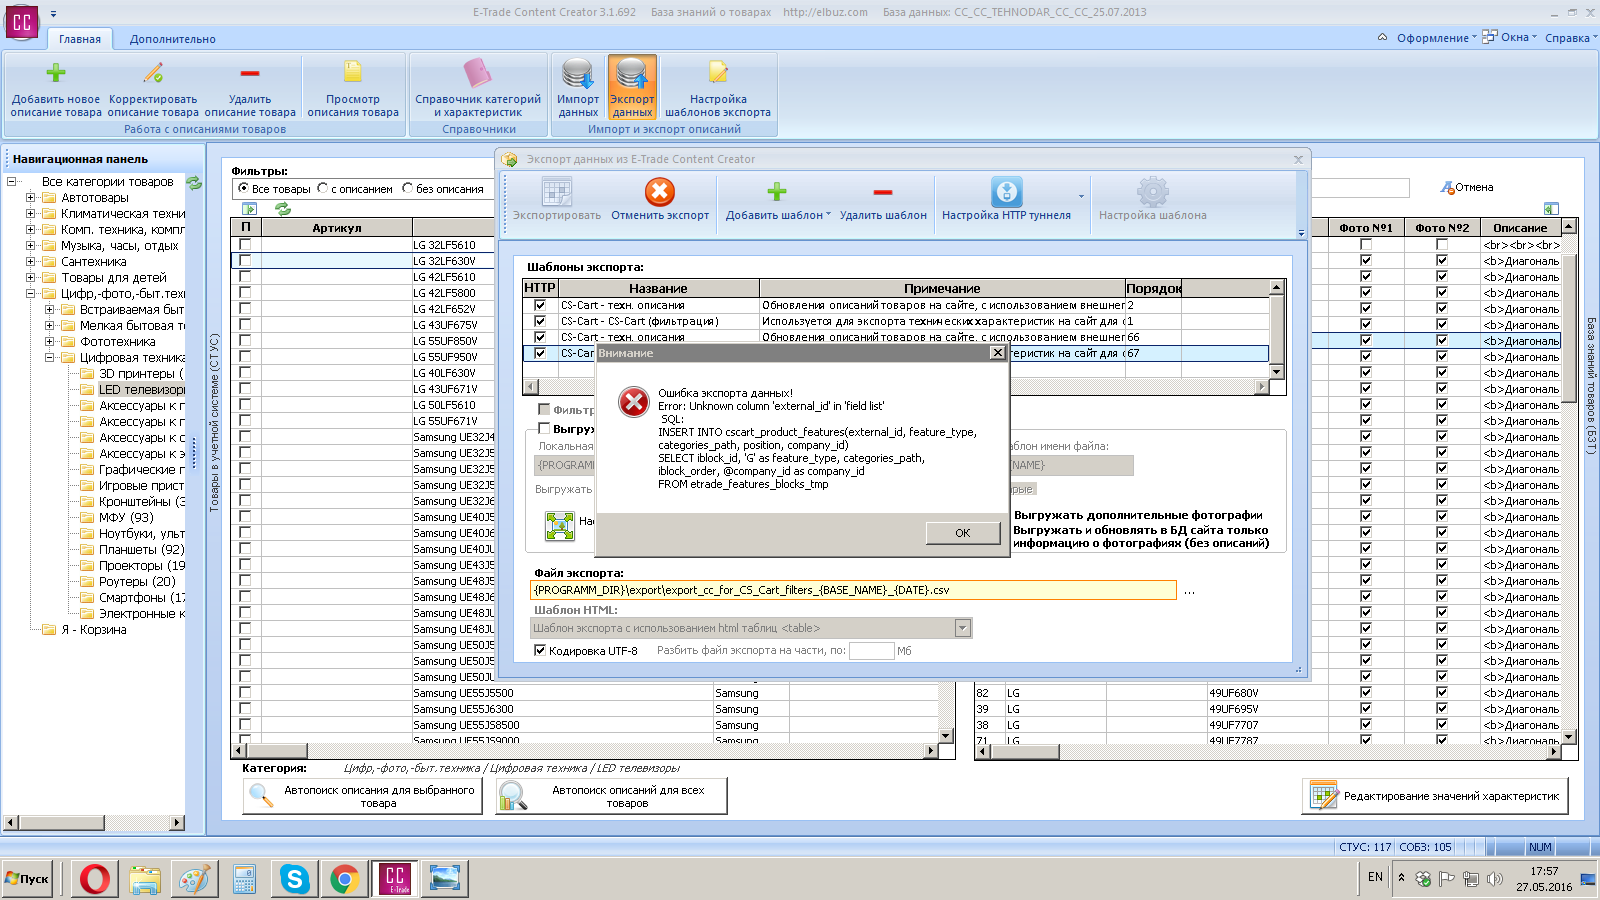Viewport: 1600px width, 900px height.
Task: Click the Отмена button above the right table
Action: (1467, 187)
